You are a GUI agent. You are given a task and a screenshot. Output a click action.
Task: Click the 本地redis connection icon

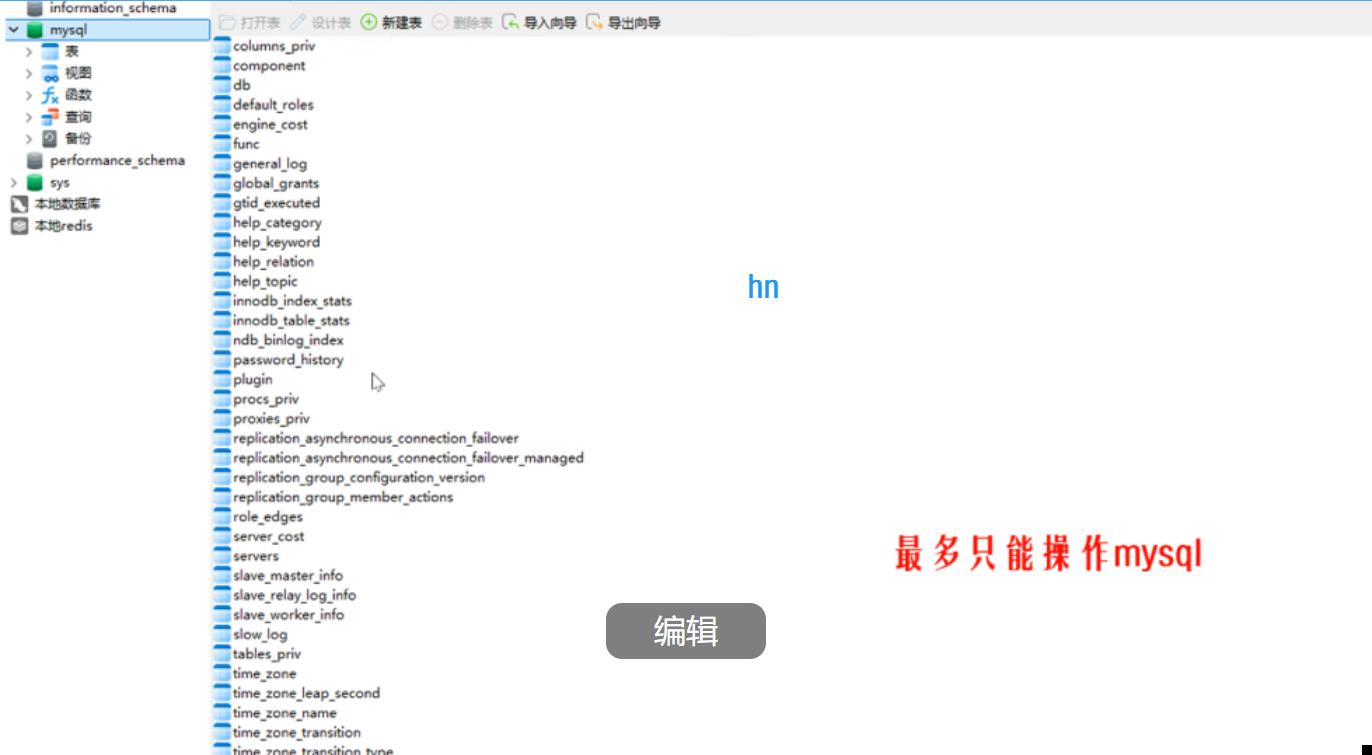pyautogui.click(x=19, y=226)
